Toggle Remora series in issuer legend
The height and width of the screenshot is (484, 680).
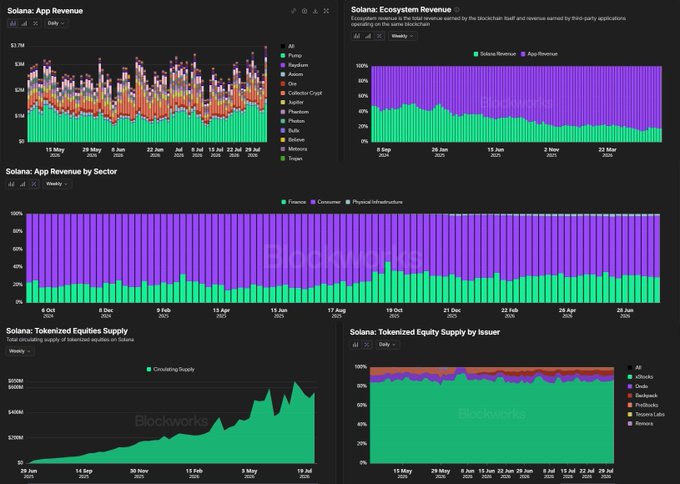tap(640, 424)
